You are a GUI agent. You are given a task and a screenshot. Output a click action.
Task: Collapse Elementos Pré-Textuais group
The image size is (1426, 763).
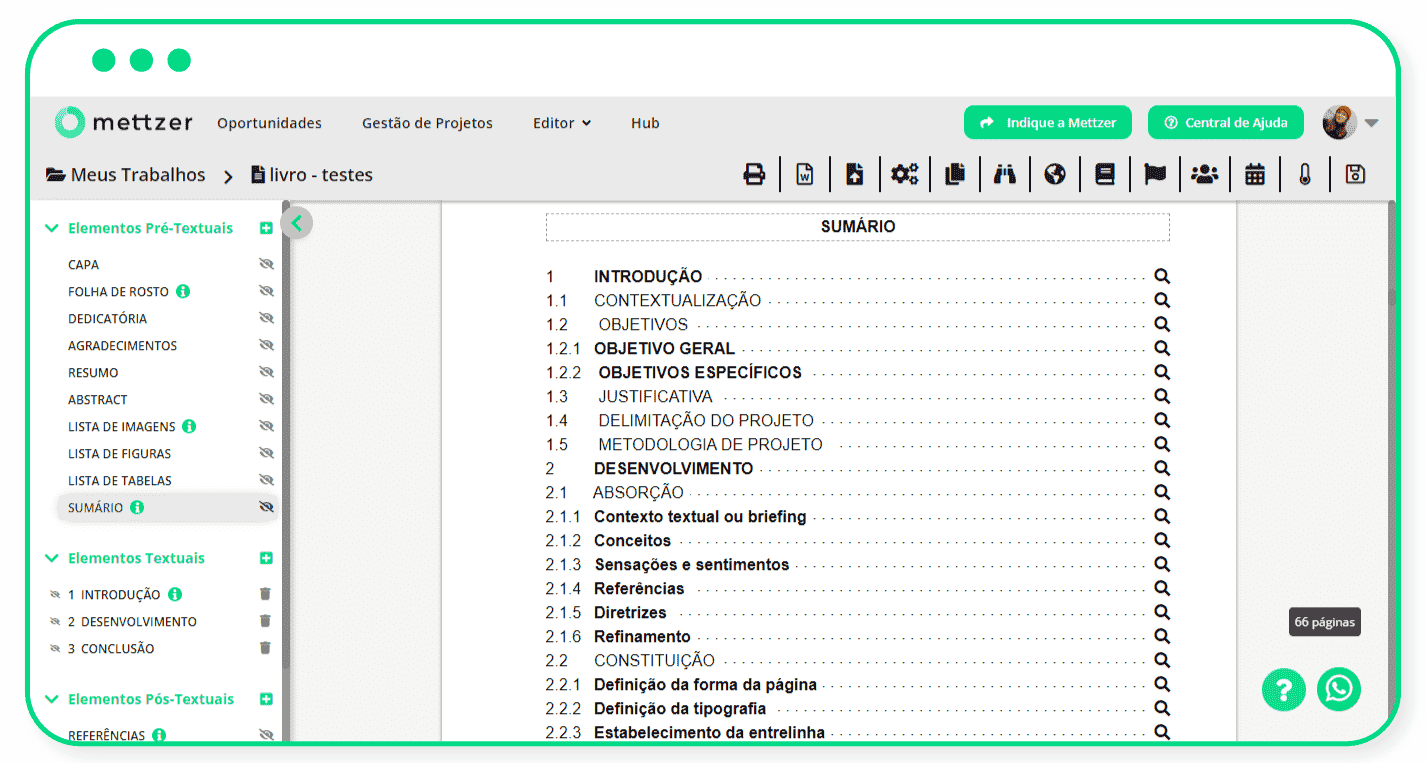[52, 228]
